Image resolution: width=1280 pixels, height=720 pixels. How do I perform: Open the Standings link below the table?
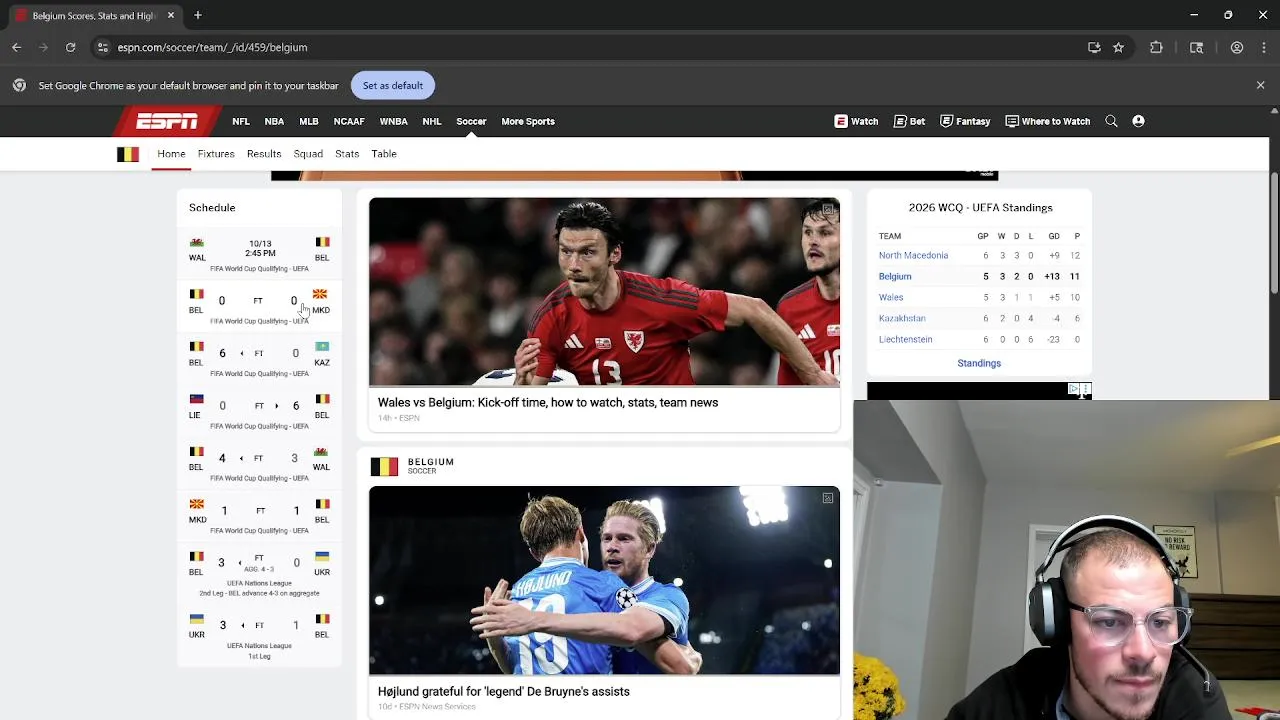[x=979, y=363]
